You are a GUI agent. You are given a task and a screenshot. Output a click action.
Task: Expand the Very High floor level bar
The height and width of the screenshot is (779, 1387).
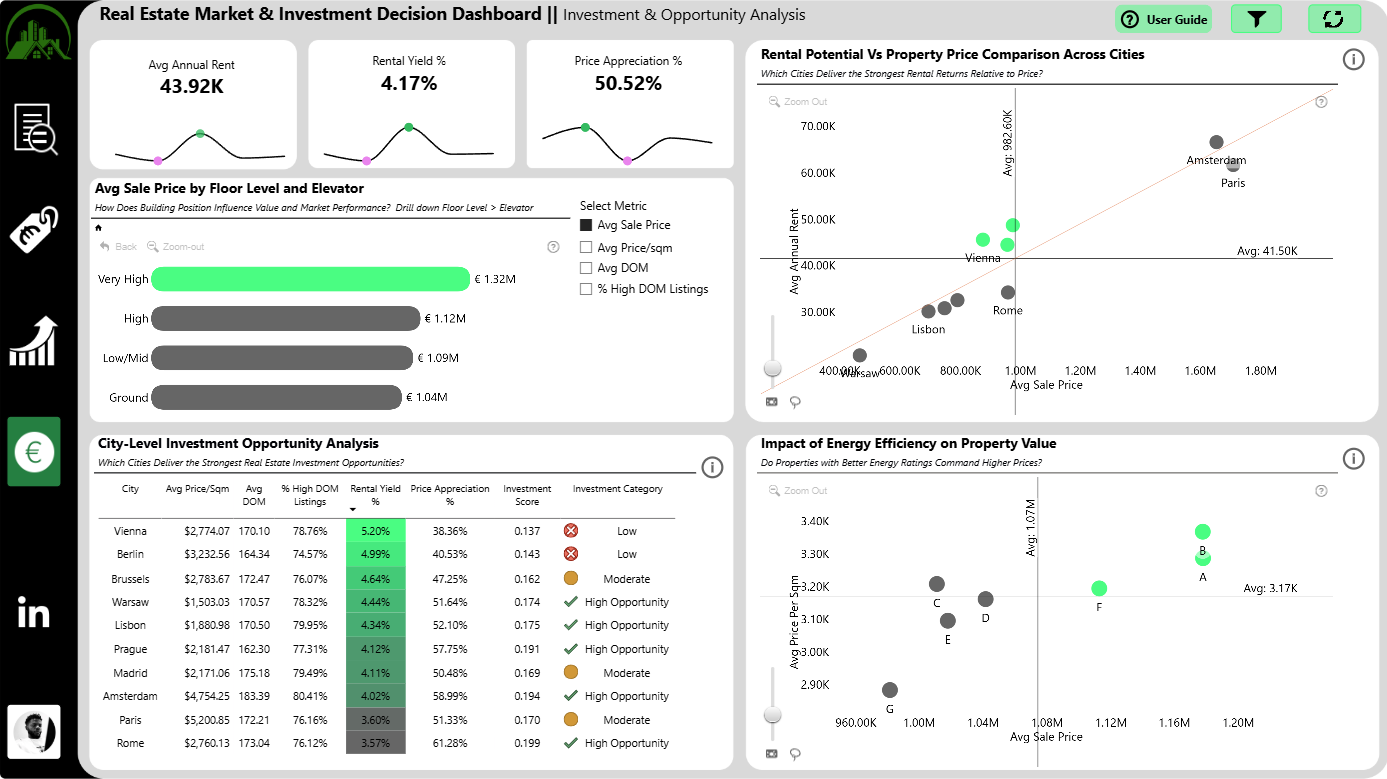click(x=310, y=279)
